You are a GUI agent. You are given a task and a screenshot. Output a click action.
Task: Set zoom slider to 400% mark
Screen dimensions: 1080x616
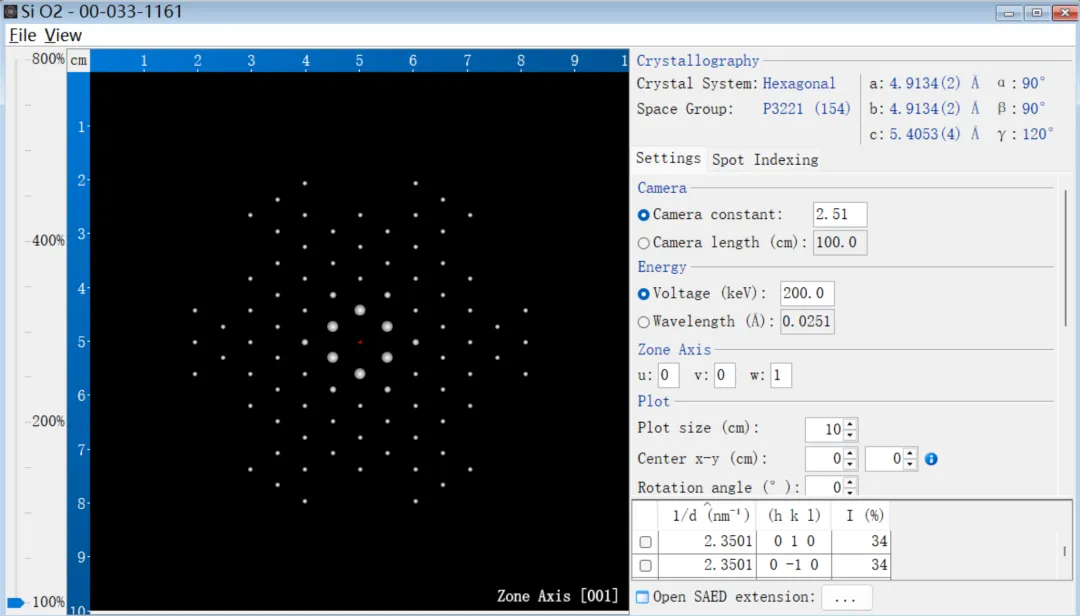(x=28, y=240)
